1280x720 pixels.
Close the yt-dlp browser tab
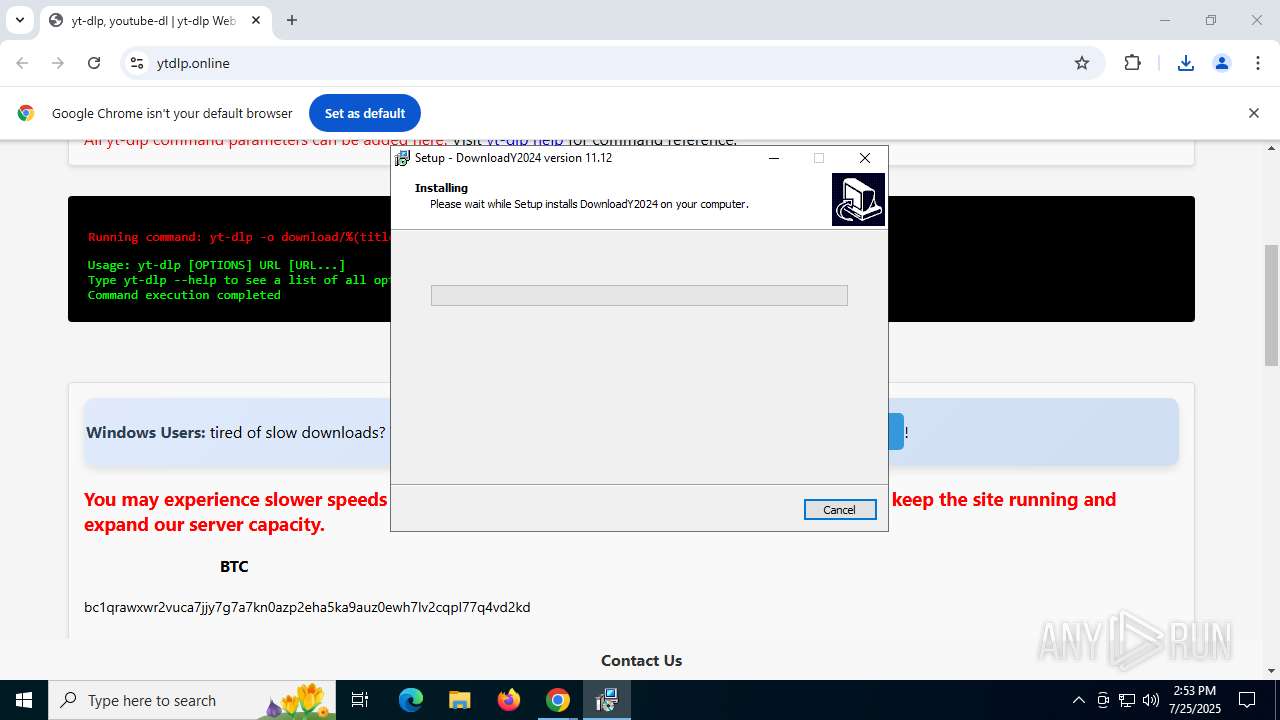(256, 20)
